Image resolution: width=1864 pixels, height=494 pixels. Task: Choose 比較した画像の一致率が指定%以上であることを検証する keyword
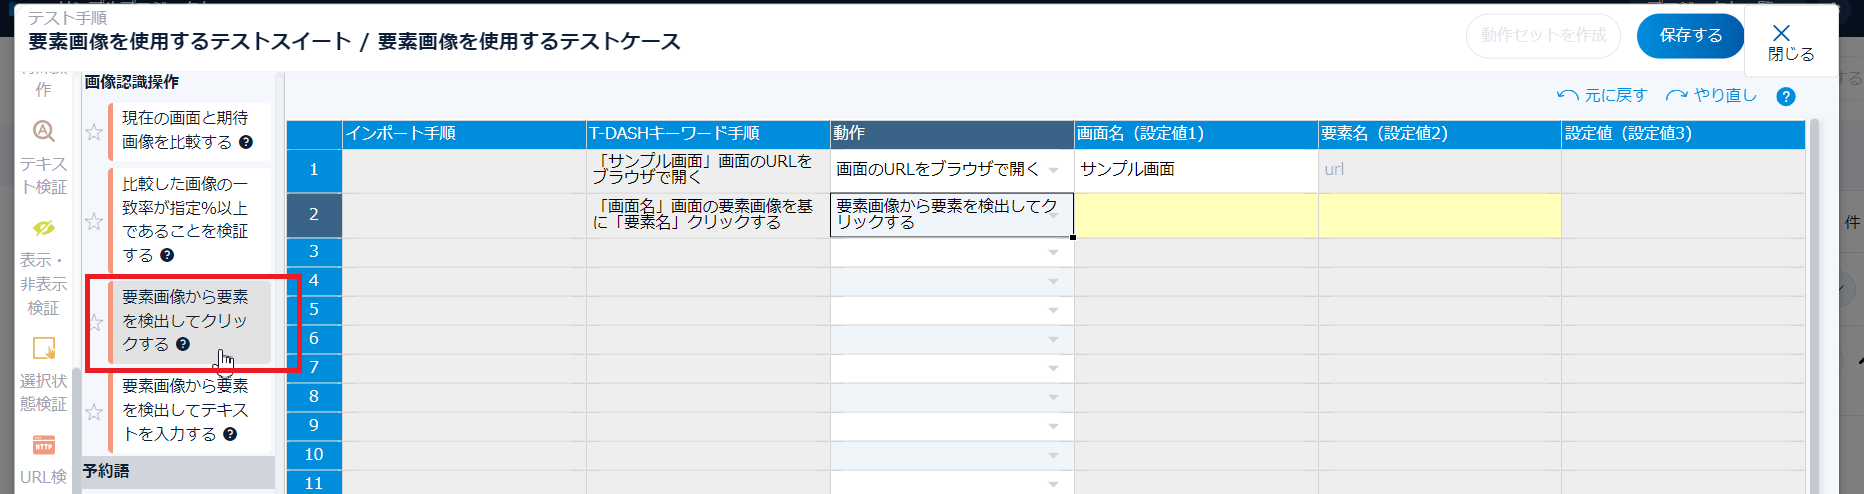click(x=185, y=219)
